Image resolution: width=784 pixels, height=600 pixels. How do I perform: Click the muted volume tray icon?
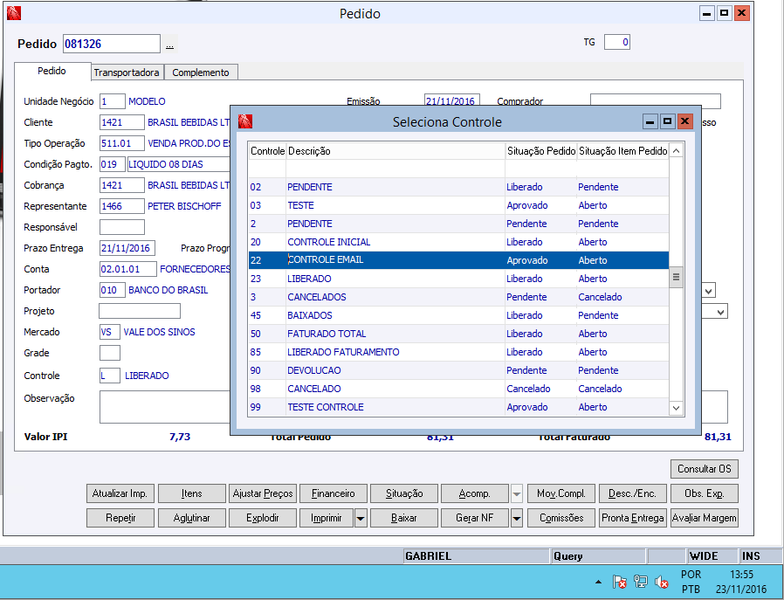pos(662,582)
